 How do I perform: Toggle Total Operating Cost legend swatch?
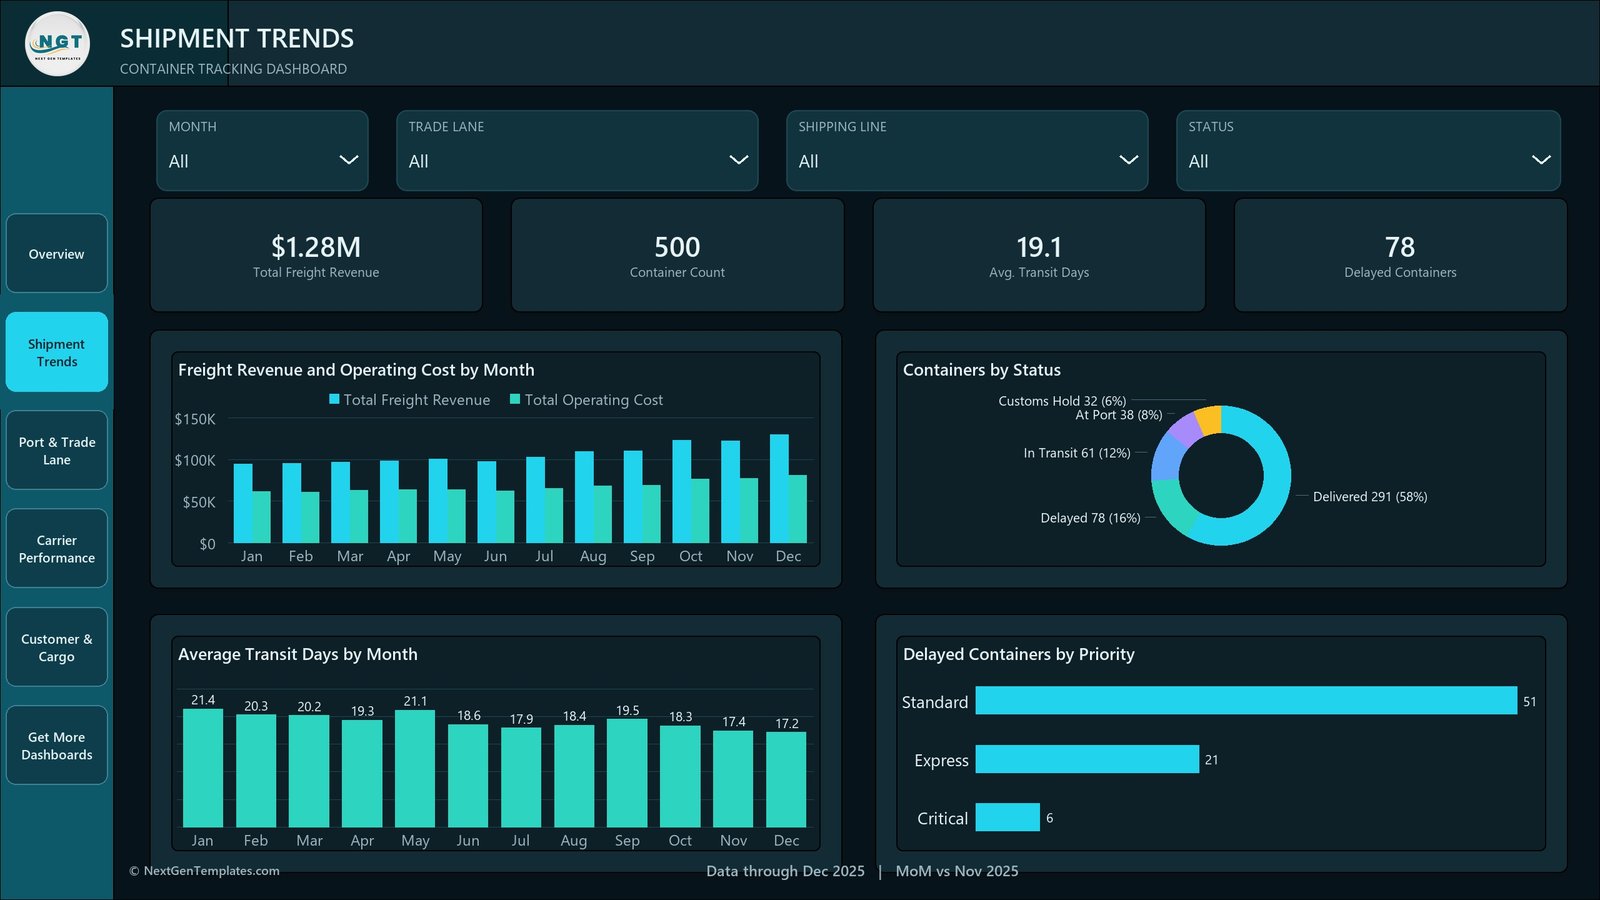point(515,399)
